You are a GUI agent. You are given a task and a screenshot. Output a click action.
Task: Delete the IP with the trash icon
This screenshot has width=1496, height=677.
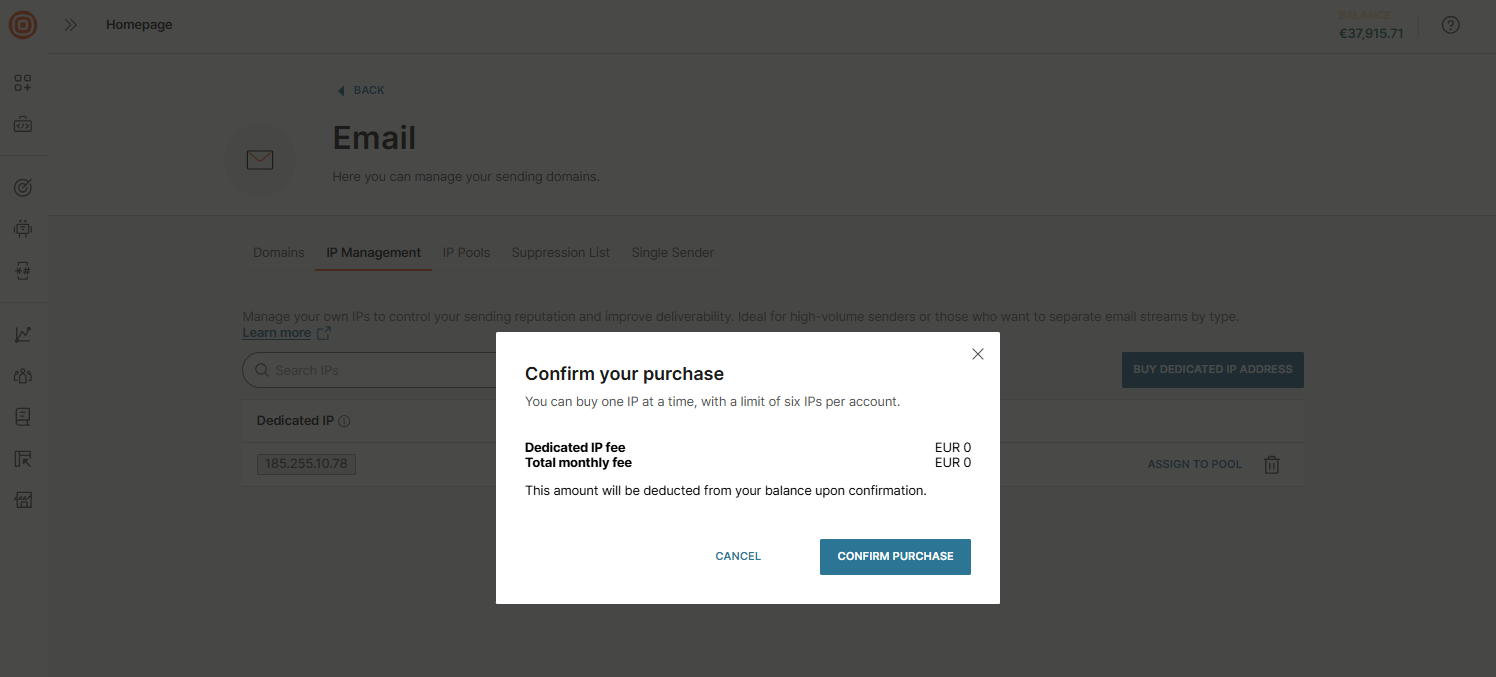[x=1271, y=464]
